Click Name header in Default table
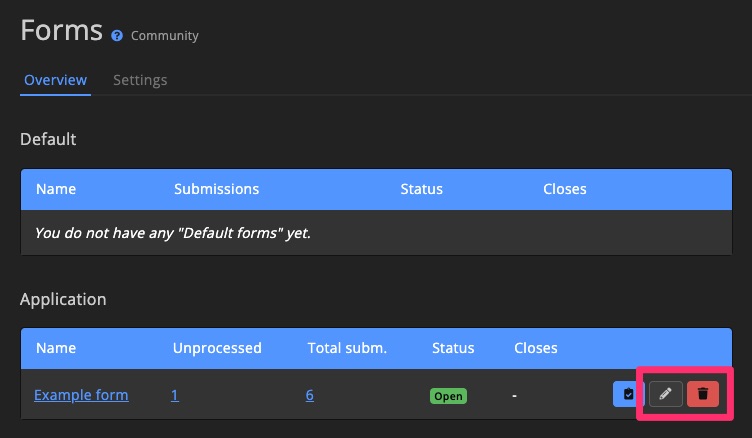 56,188
